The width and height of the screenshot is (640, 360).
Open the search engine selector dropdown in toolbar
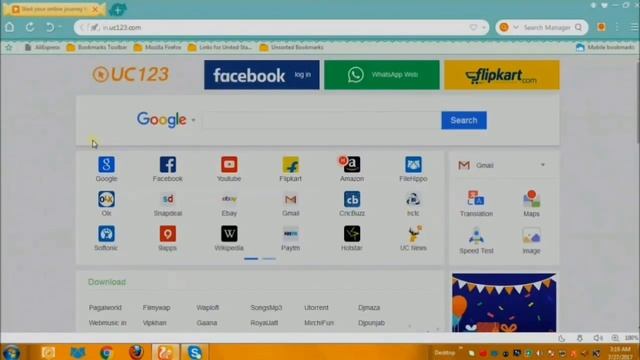516,27
